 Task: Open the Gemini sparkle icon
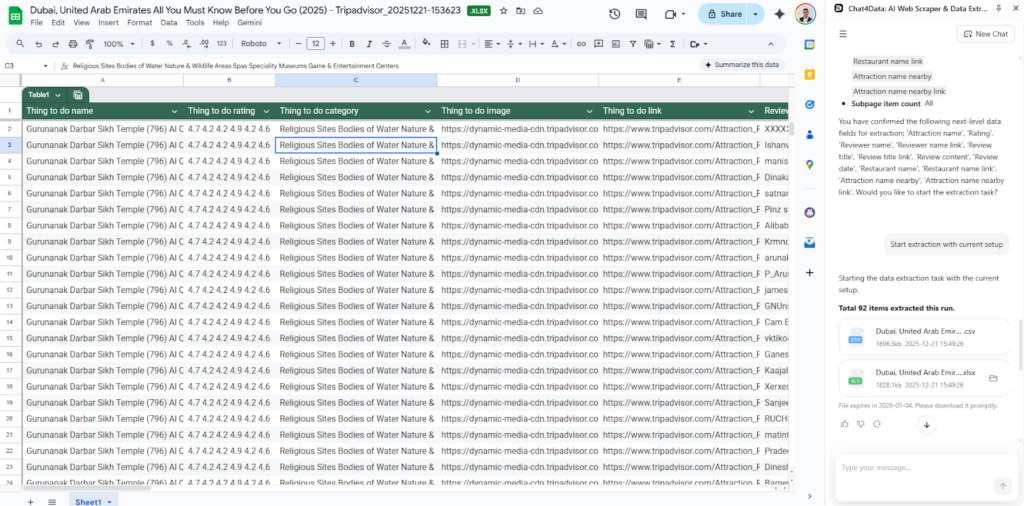(x=779, y=14)
